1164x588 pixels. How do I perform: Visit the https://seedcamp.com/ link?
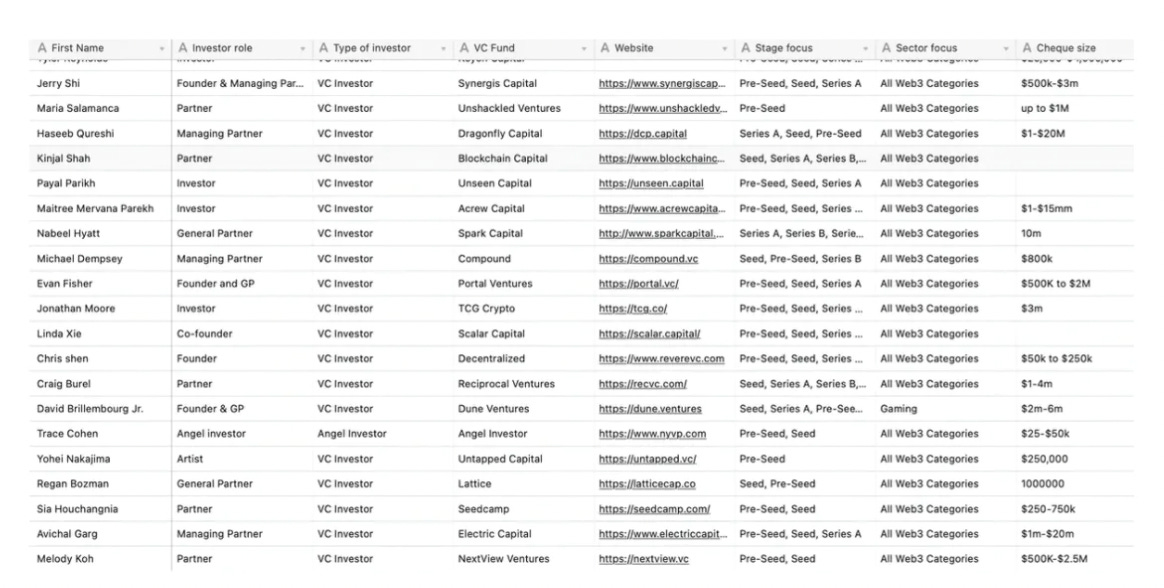point(655,509)
